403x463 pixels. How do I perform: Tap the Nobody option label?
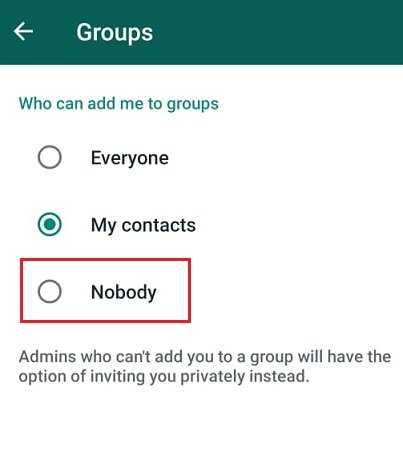click(x=124, y=292)
